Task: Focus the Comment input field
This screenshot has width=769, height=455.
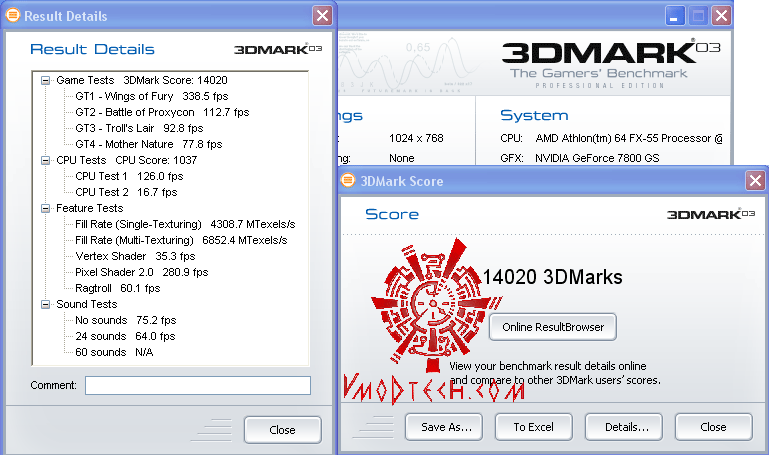Action: click(x=198, y=385)
